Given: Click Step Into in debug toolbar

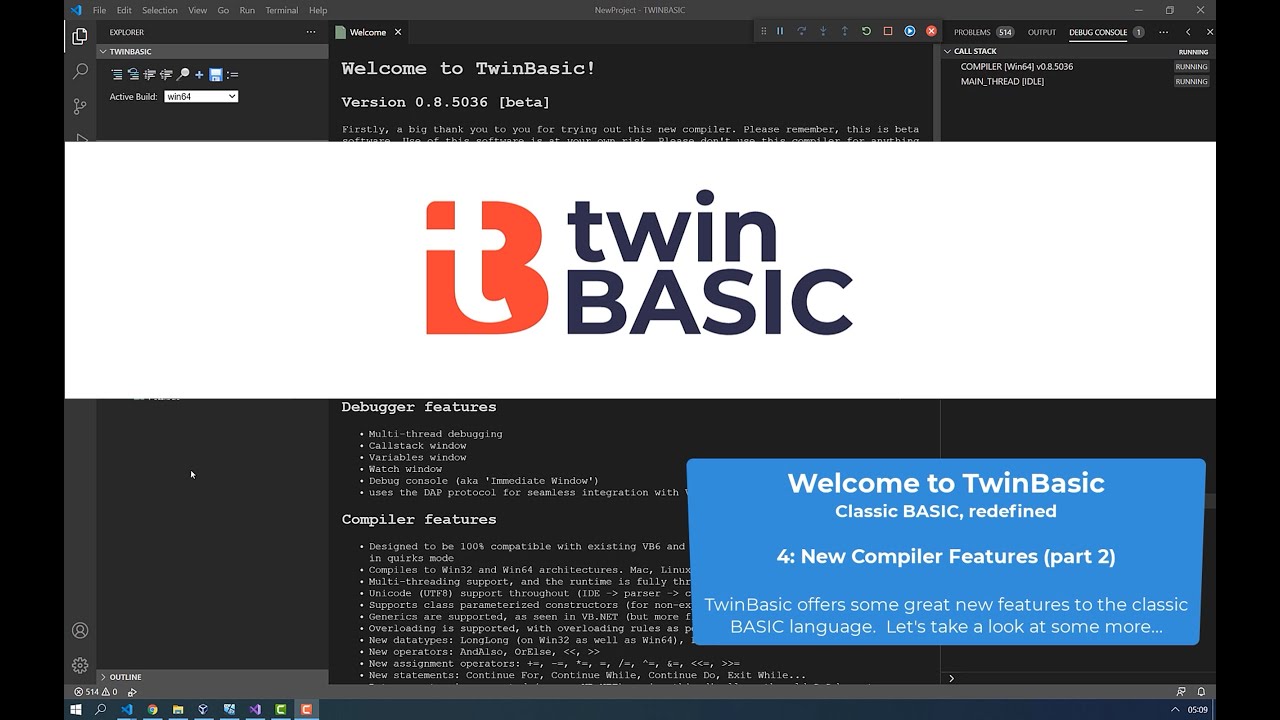Looking at the screenshot, I should [x=823, y=32].
